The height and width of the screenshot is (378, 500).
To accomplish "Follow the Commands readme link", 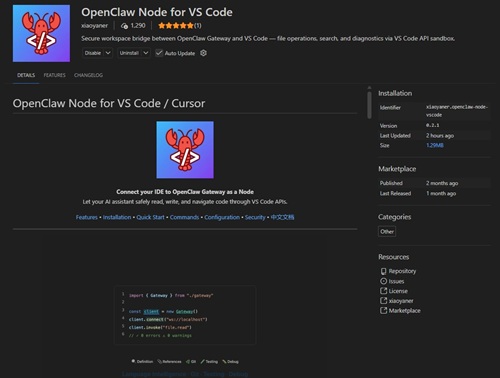I will [184, 217].
